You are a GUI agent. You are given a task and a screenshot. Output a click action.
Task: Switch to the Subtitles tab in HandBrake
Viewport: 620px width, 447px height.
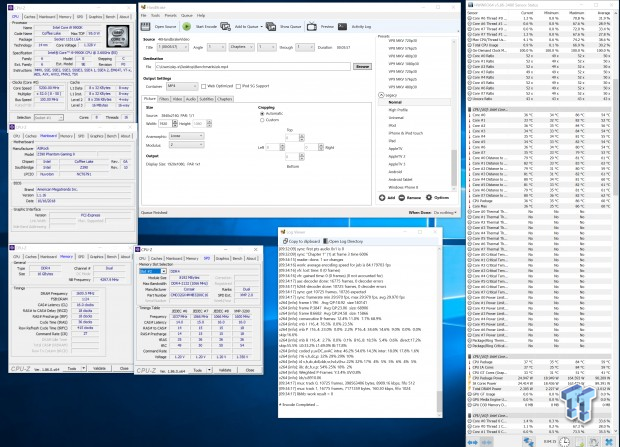point(206,99)
